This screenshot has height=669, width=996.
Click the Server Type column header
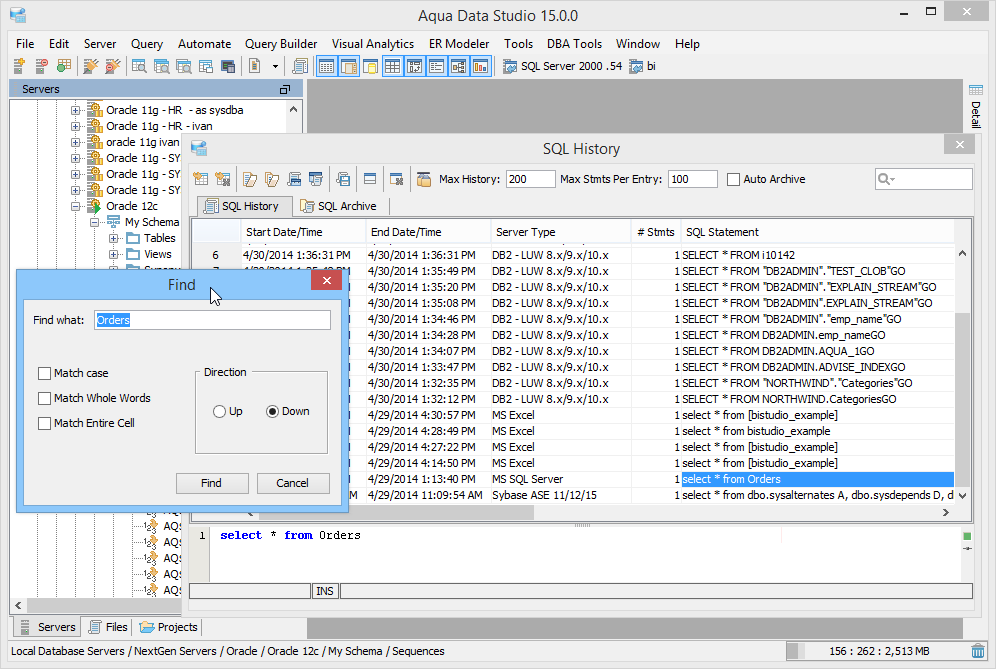click(560, 233)
